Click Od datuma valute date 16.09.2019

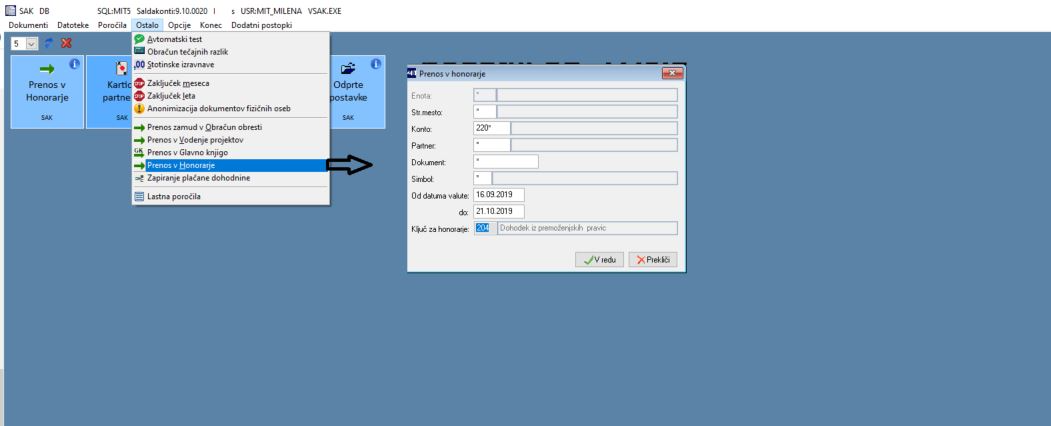(x=498, y=195)
